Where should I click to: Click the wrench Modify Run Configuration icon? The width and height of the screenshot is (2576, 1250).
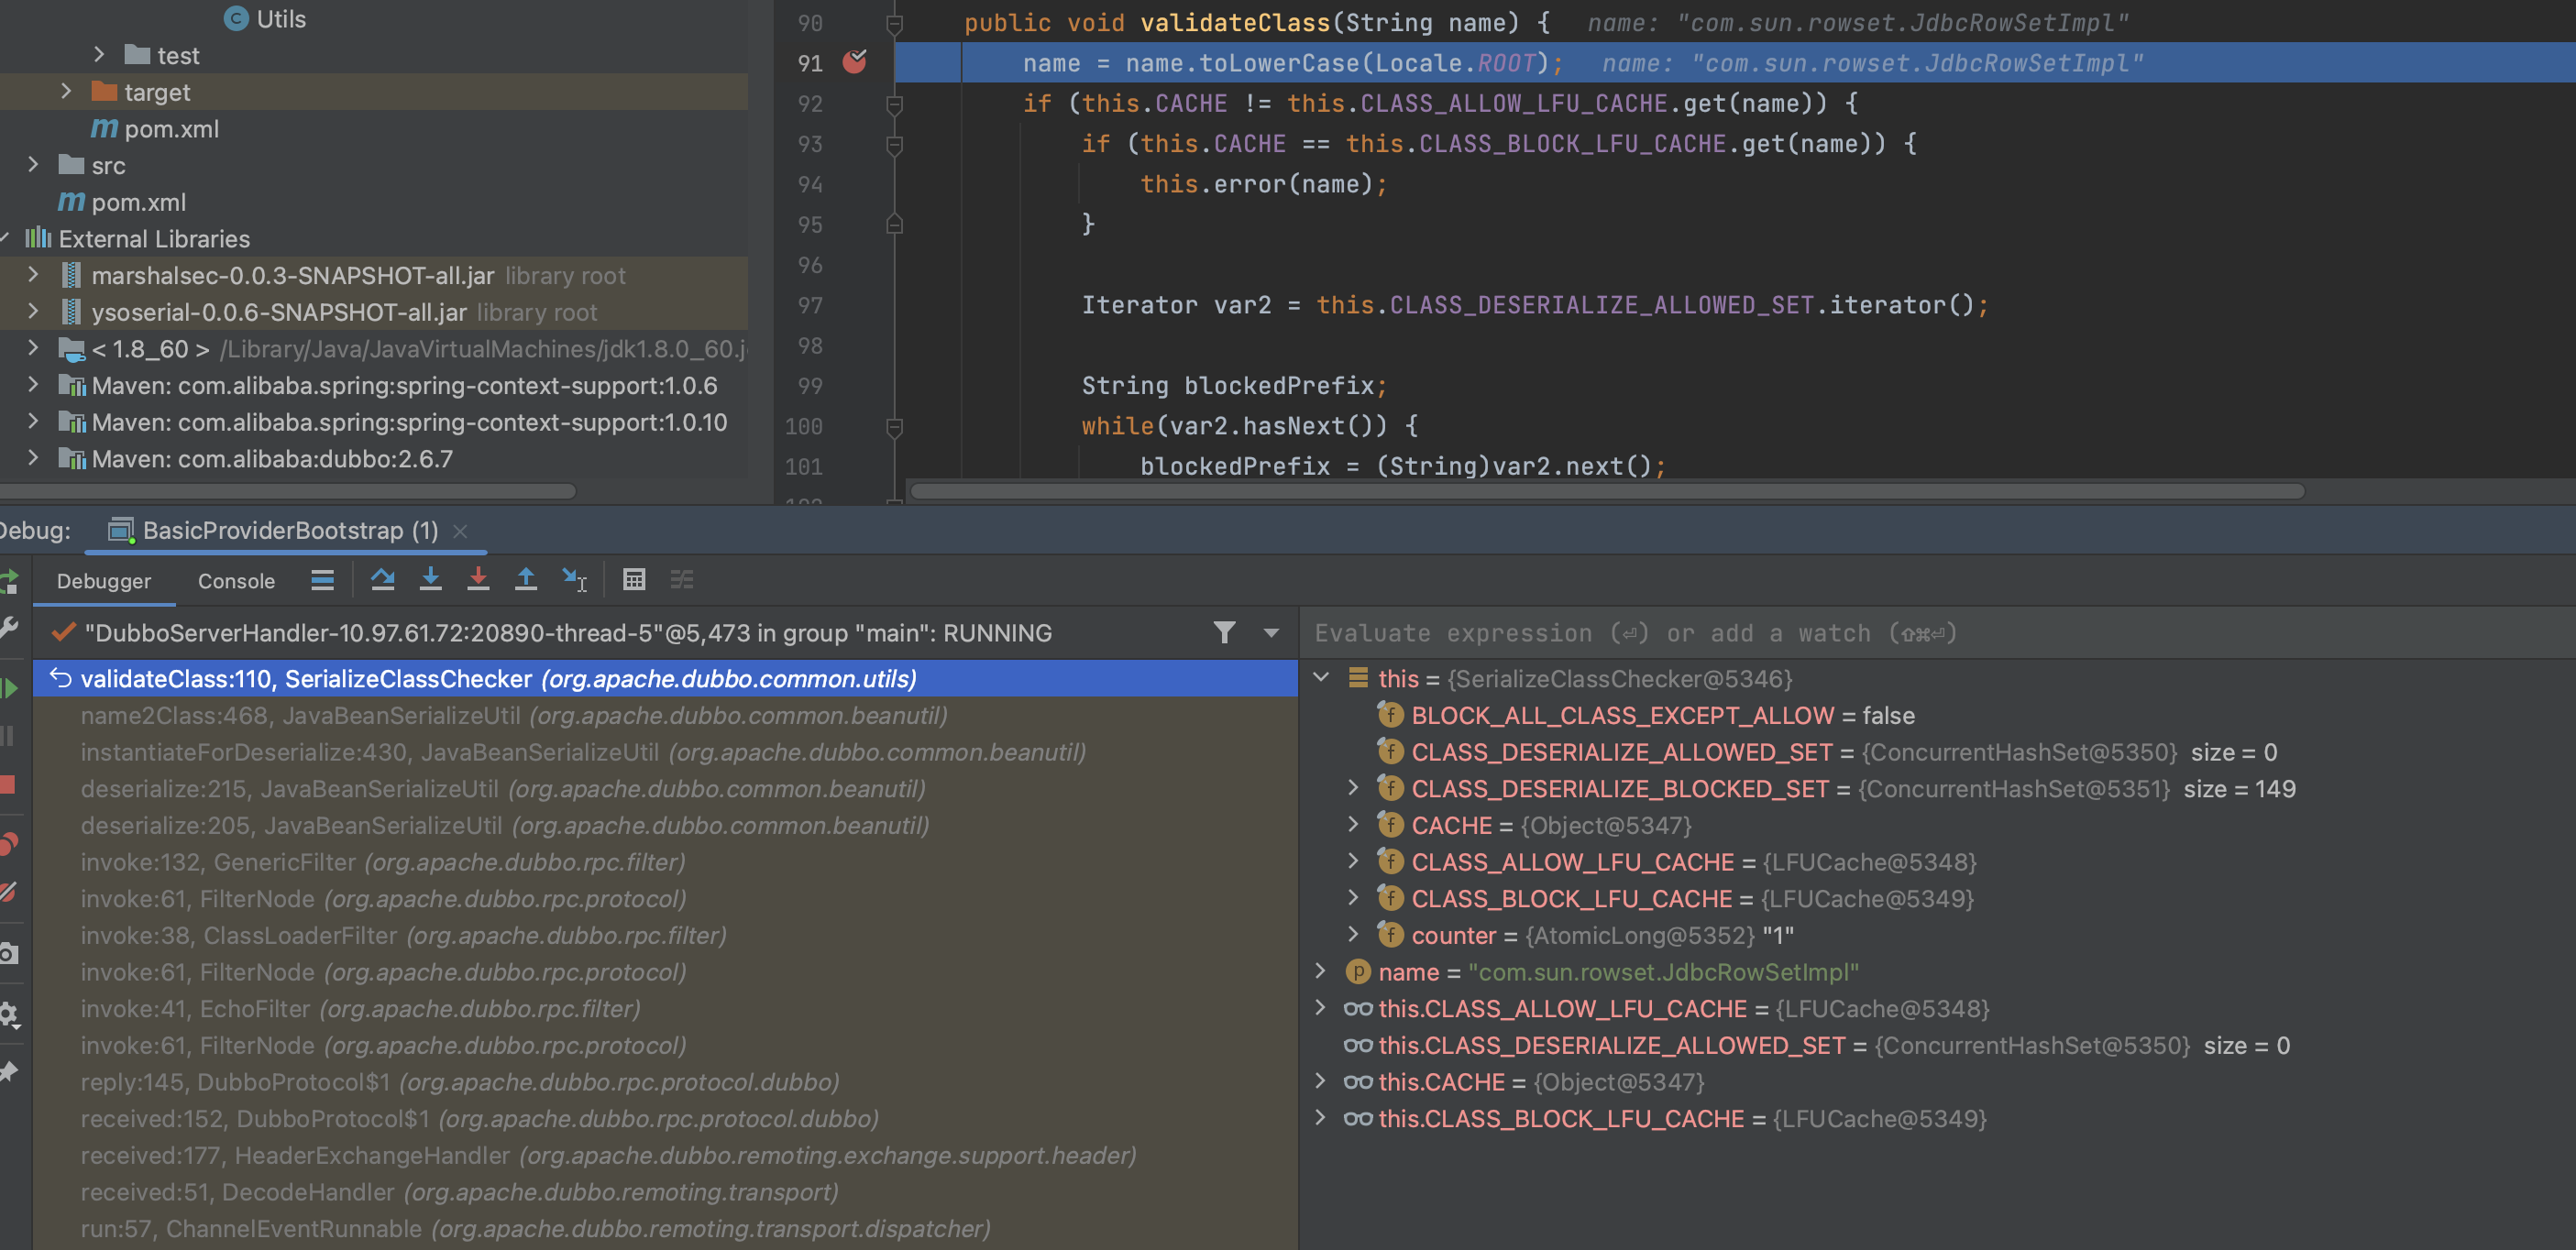tap(8, 629)
